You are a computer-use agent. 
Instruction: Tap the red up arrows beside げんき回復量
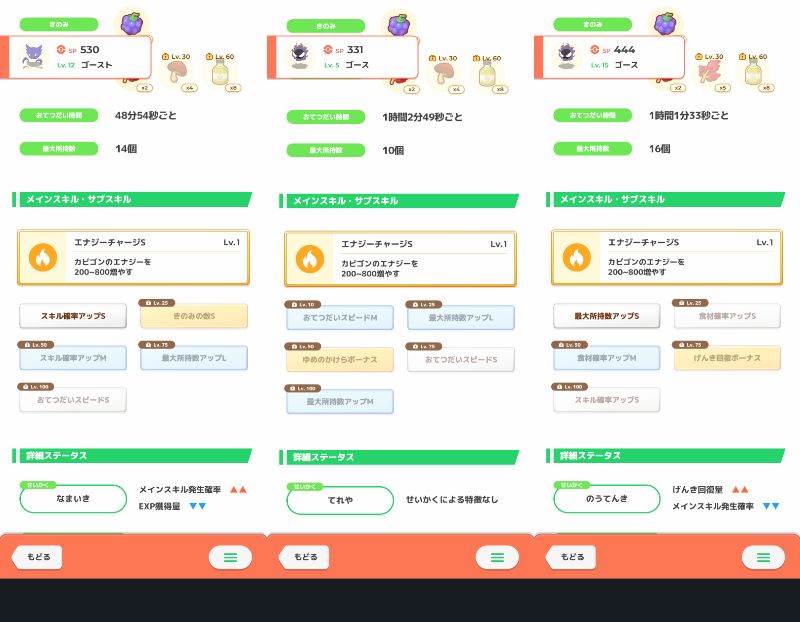tap(740, 489)
